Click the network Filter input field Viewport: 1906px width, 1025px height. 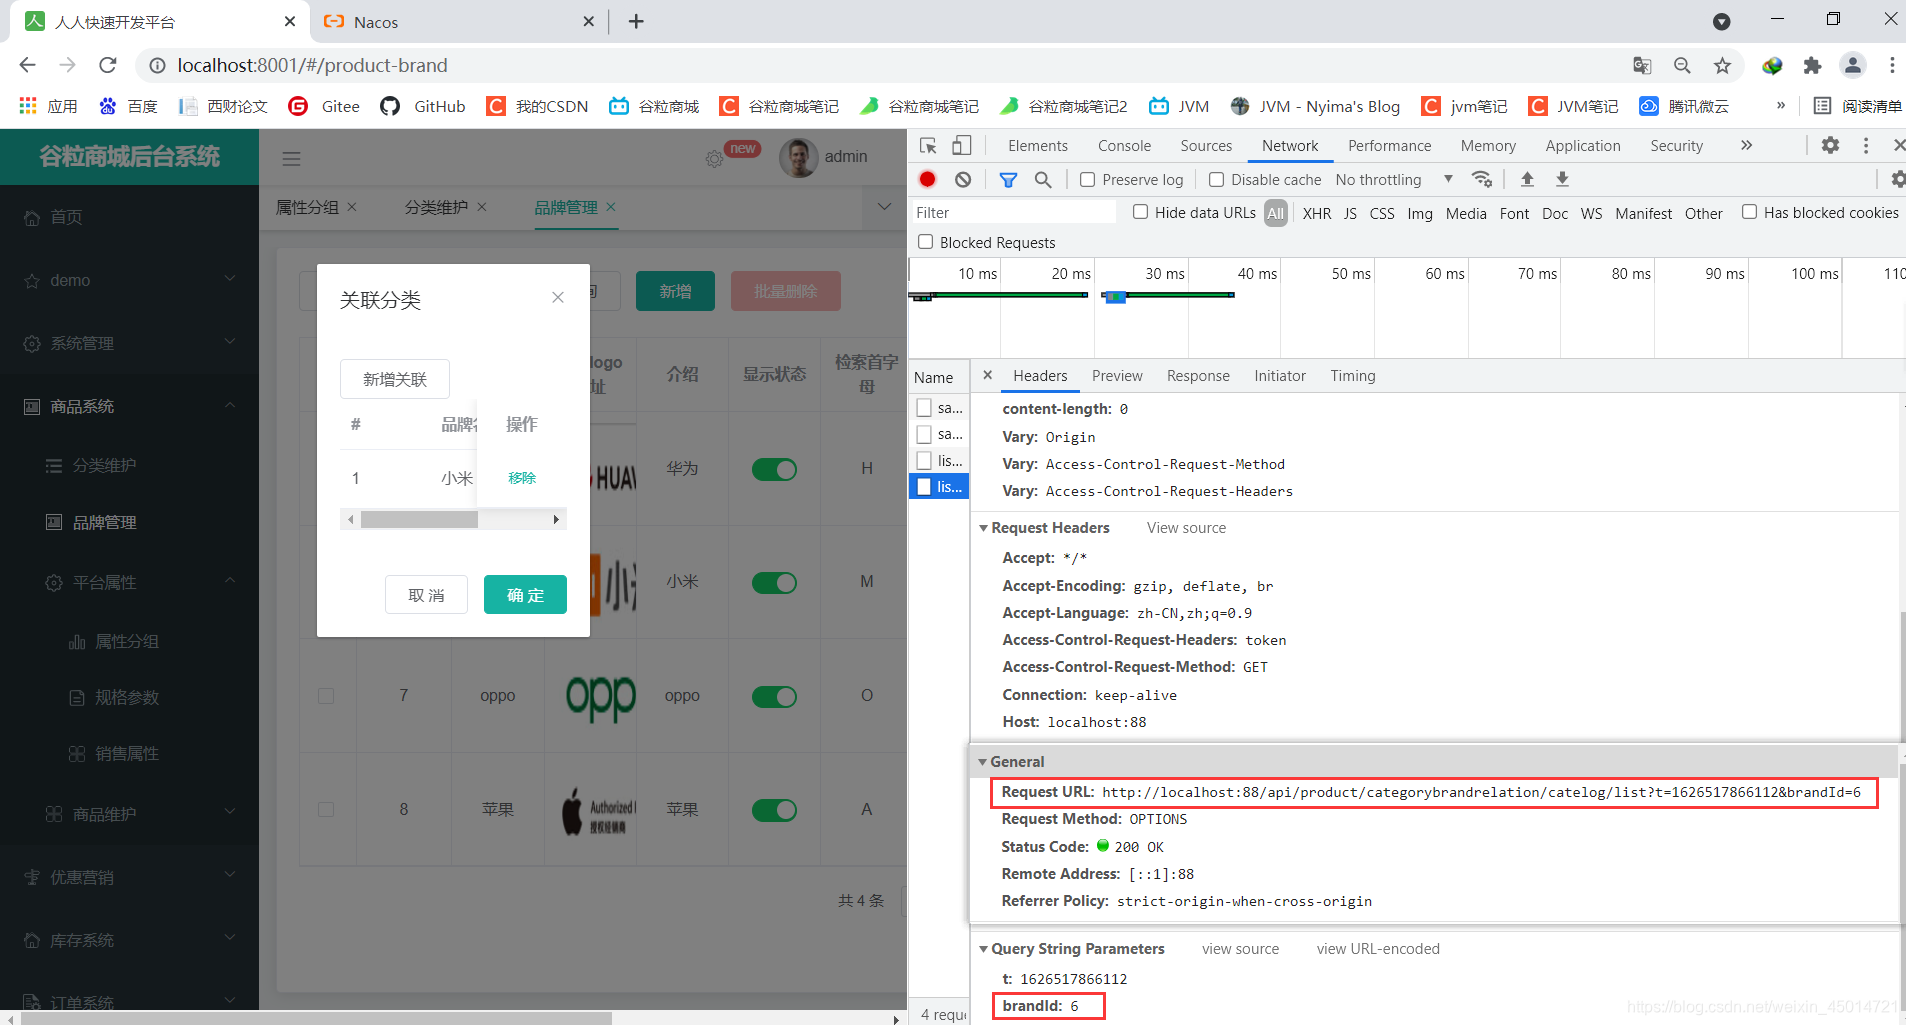click(1013, 212)
